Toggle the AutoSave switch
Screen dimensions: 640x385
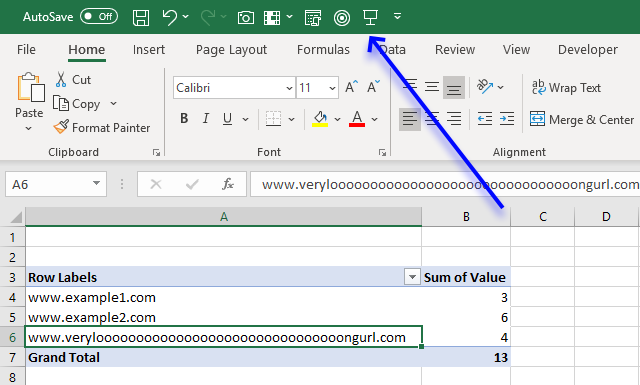(x=99, y=17)
